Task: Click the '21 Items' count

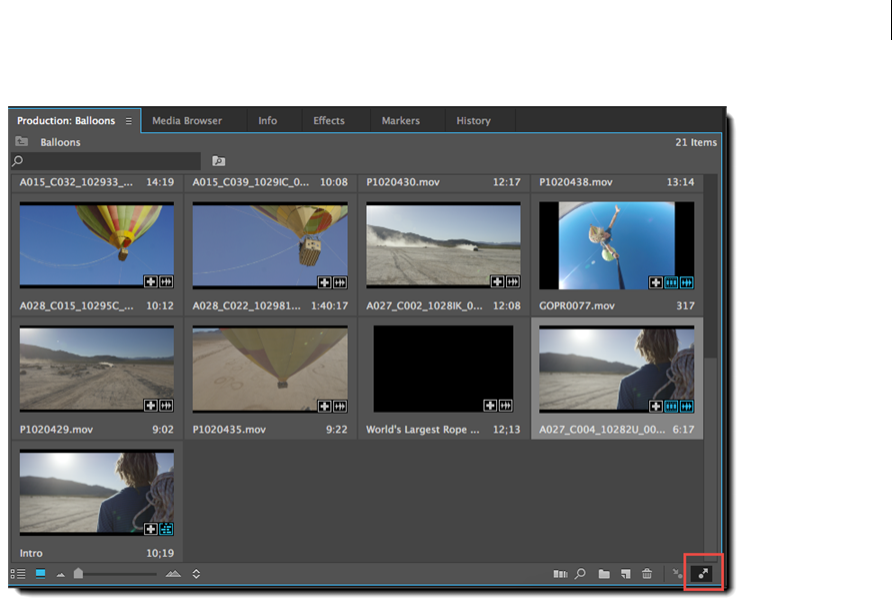Action: (696, 142)
